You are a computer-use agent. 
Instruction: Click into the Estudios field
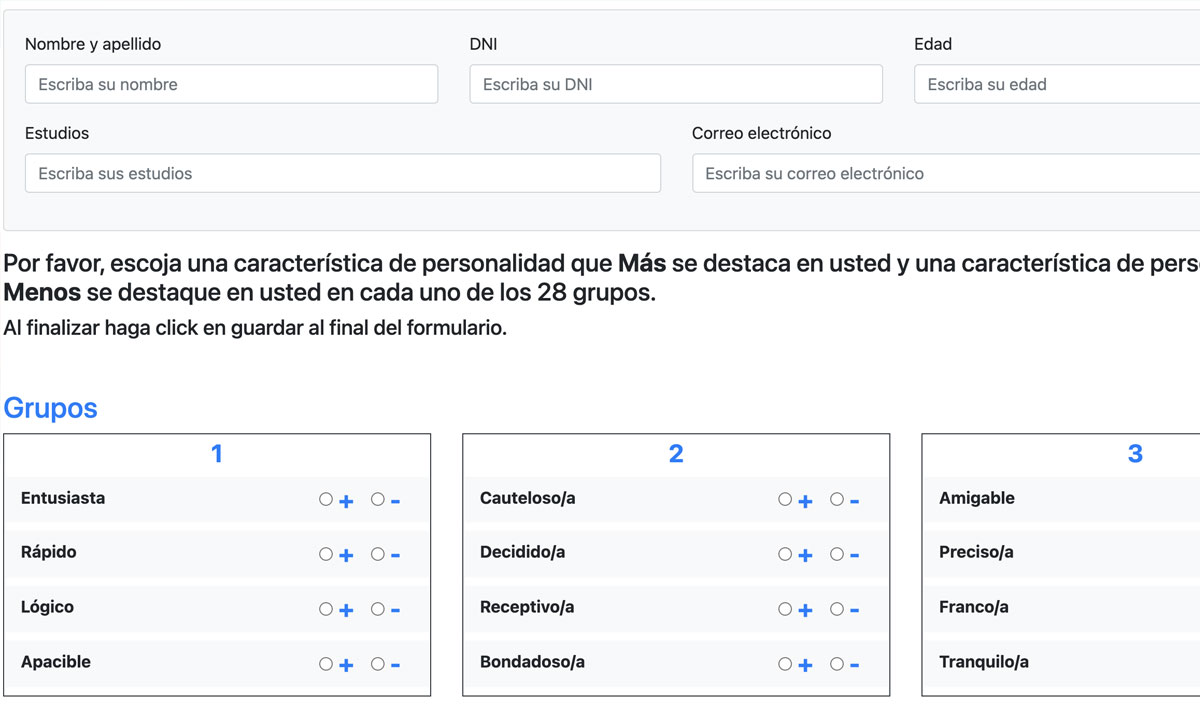click(x=342, y=173)
